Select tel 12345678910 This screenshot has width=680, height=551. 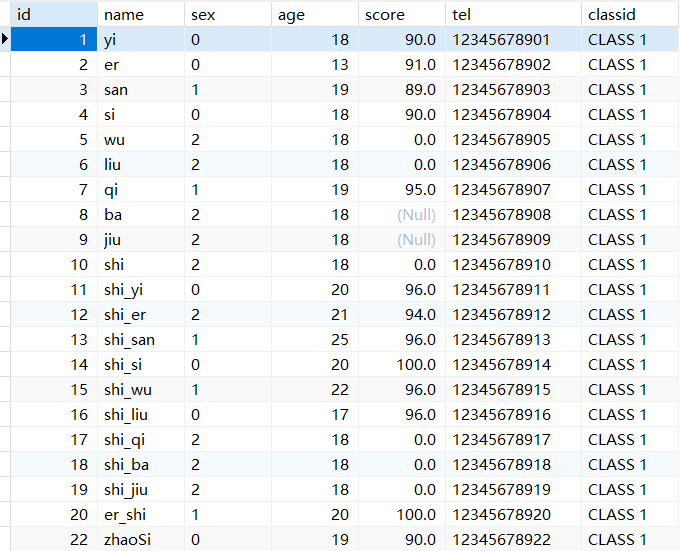pyautogui.click(x=513, y=264)
